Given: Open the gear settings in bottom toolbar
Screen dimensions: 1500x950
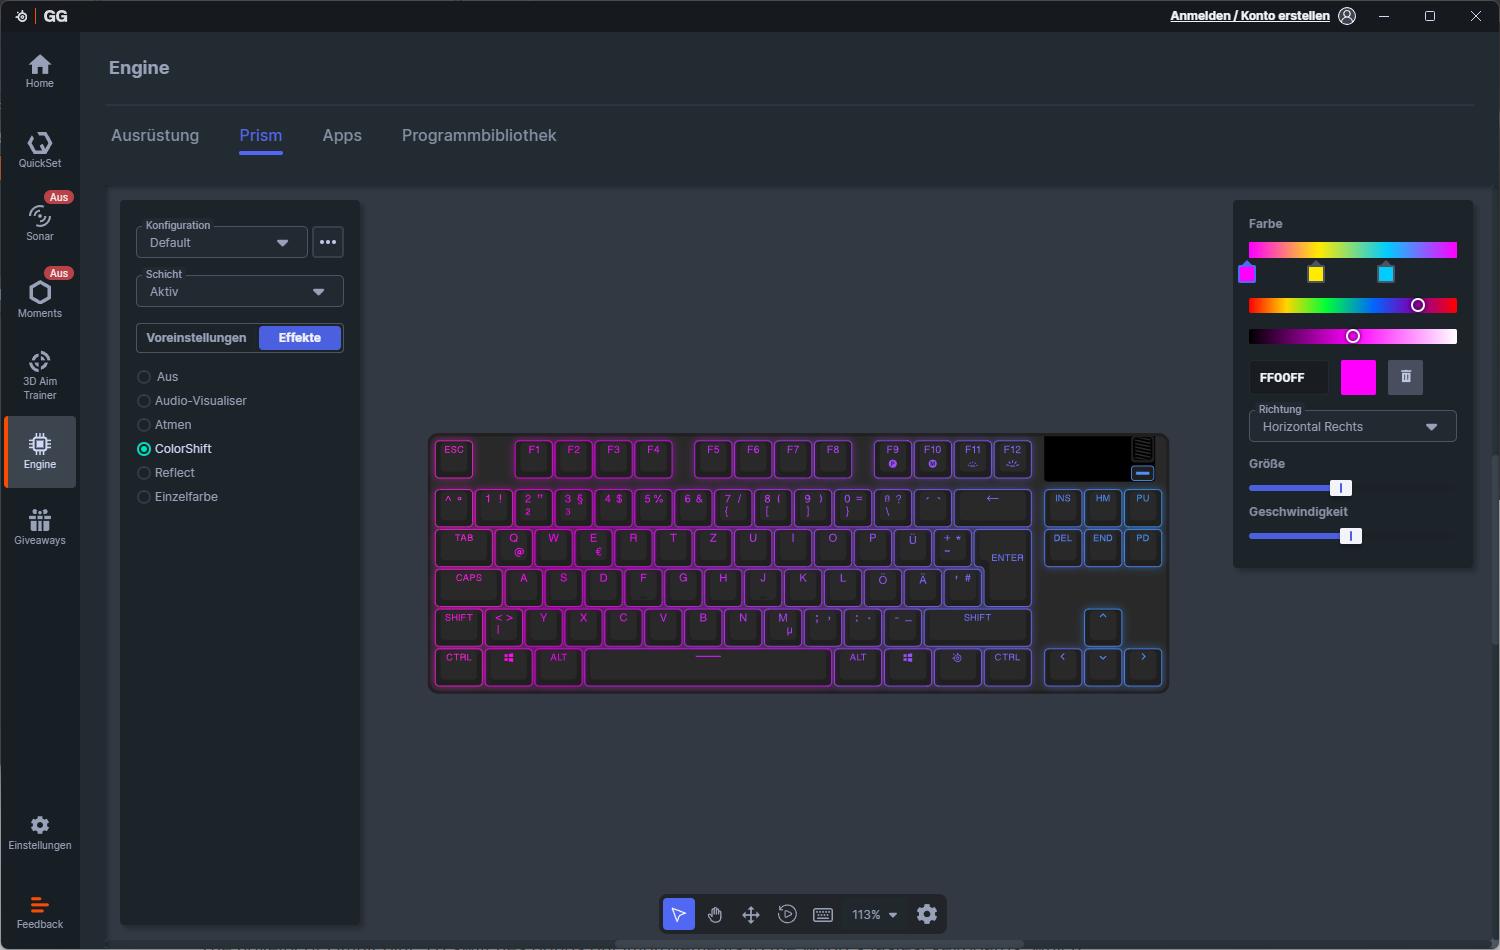Looking at the screenshot, I should coord(927,914).
